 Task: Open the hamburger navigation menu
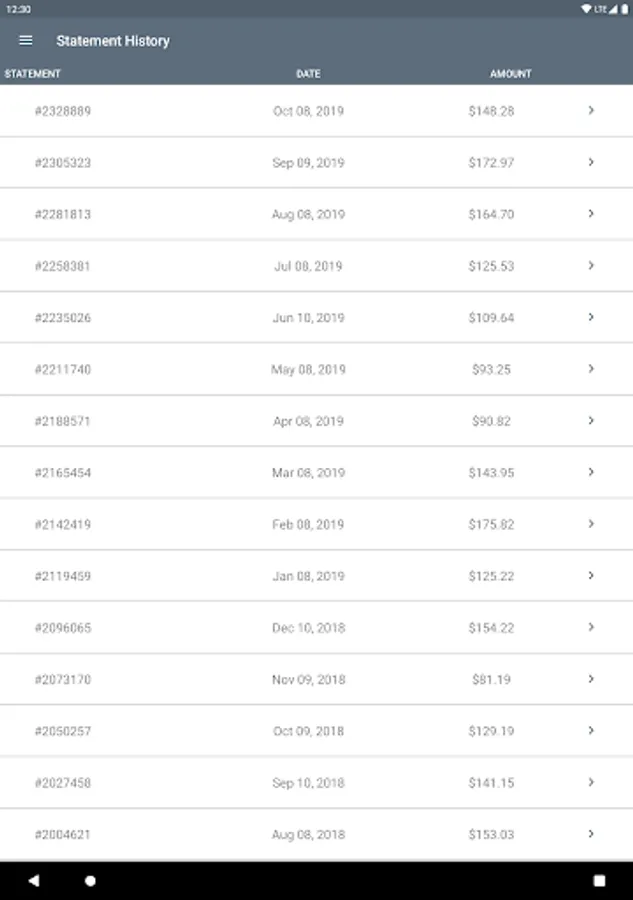tap(26, 41)
